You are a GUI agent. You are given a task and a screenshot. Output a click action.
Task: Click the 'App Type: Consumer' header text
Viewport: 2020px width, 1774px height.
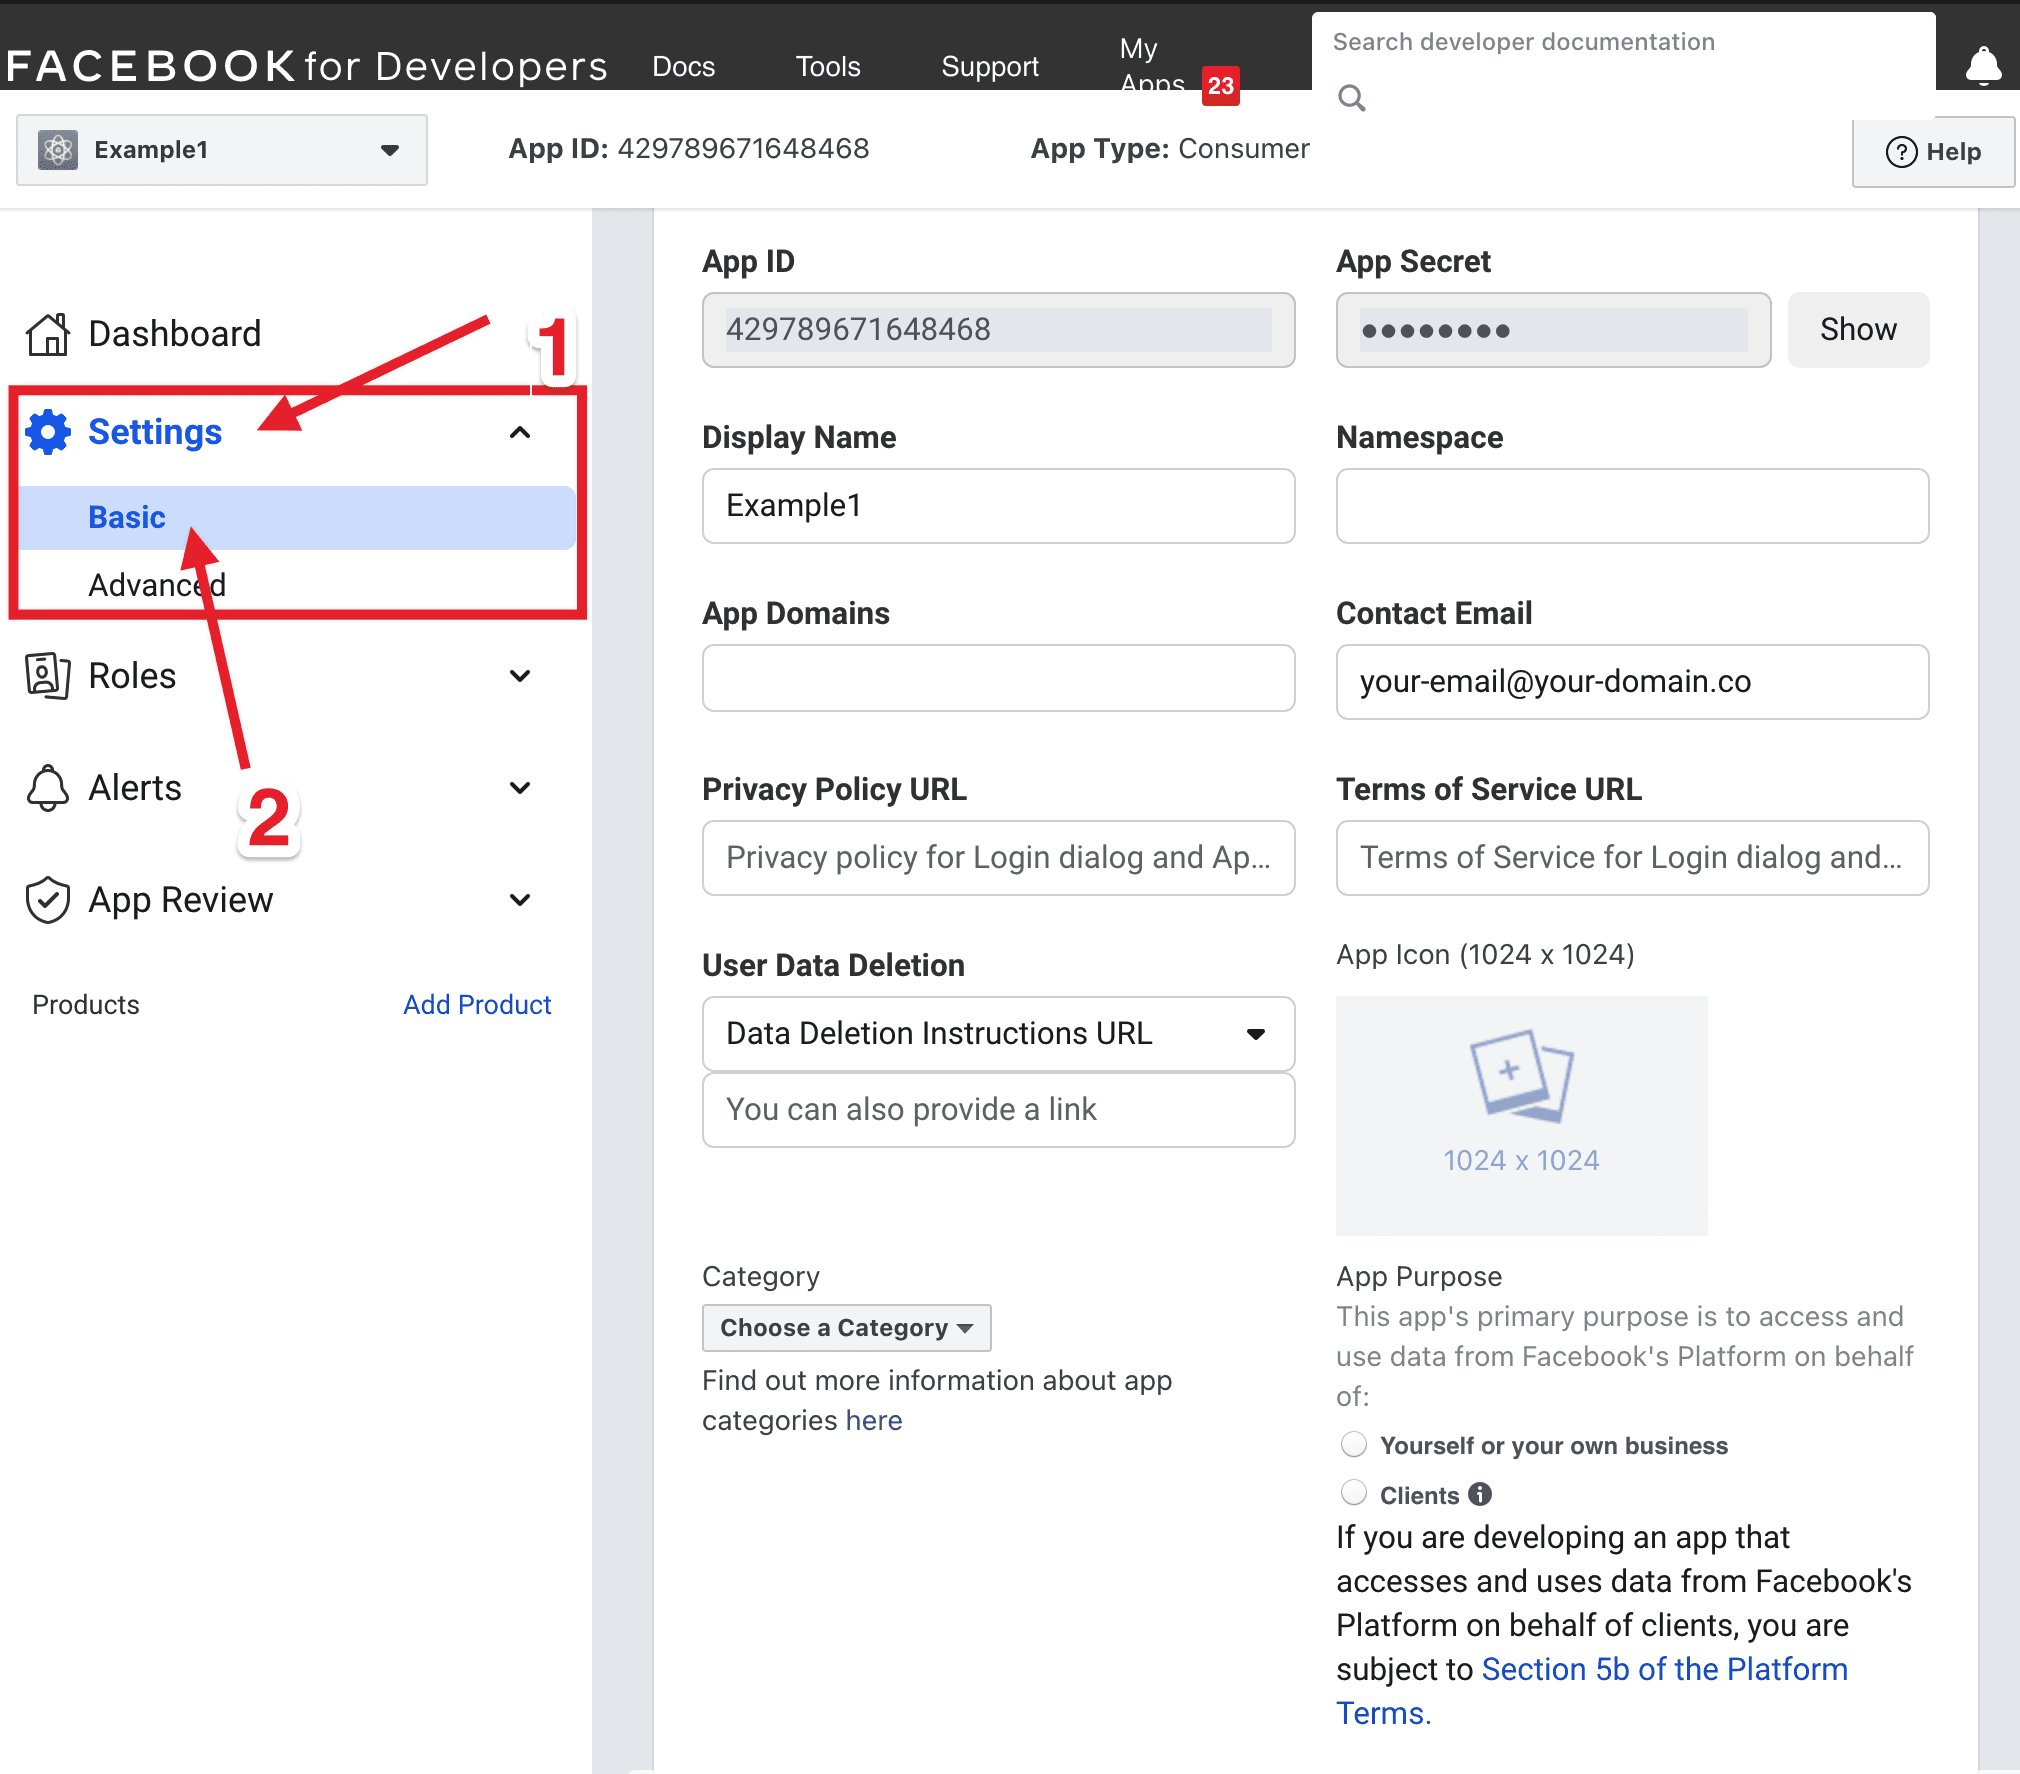pyautogui.click(x=1170, y=149)
